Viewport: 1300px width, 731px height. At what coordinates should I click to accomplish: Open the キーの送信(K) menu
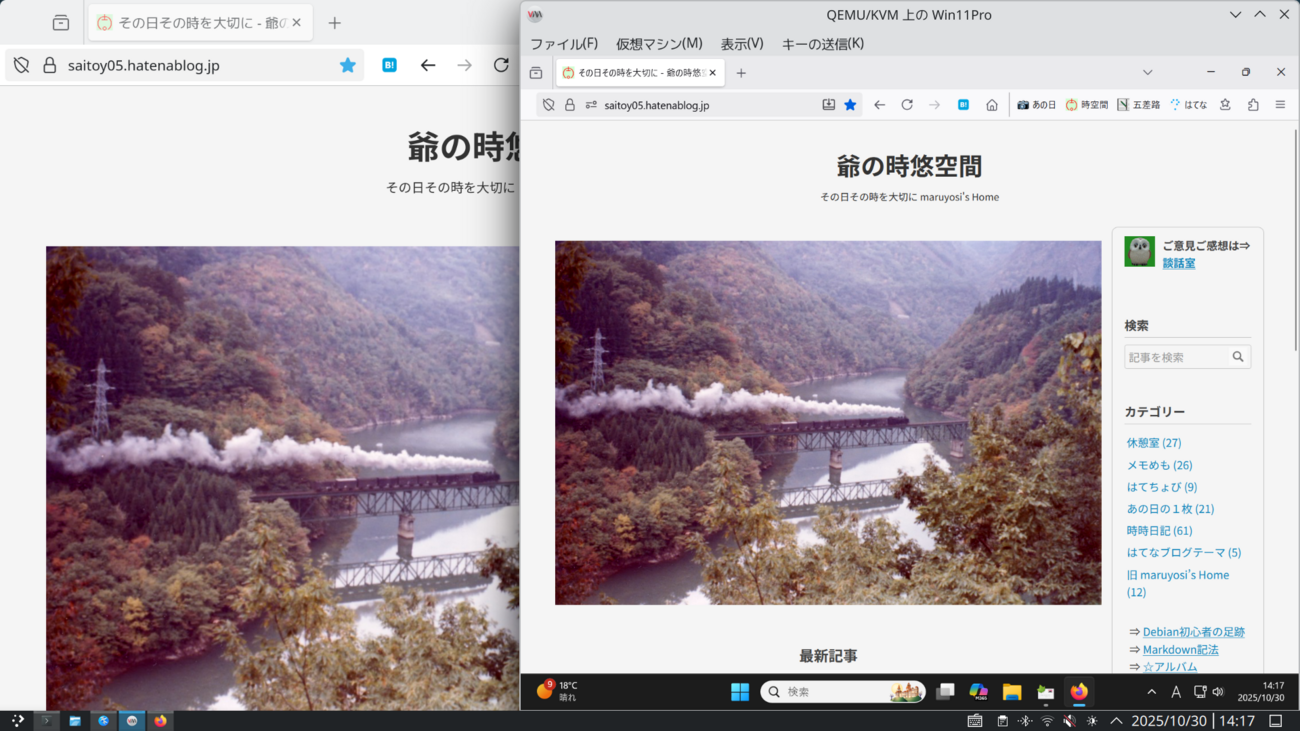[823, 44]
